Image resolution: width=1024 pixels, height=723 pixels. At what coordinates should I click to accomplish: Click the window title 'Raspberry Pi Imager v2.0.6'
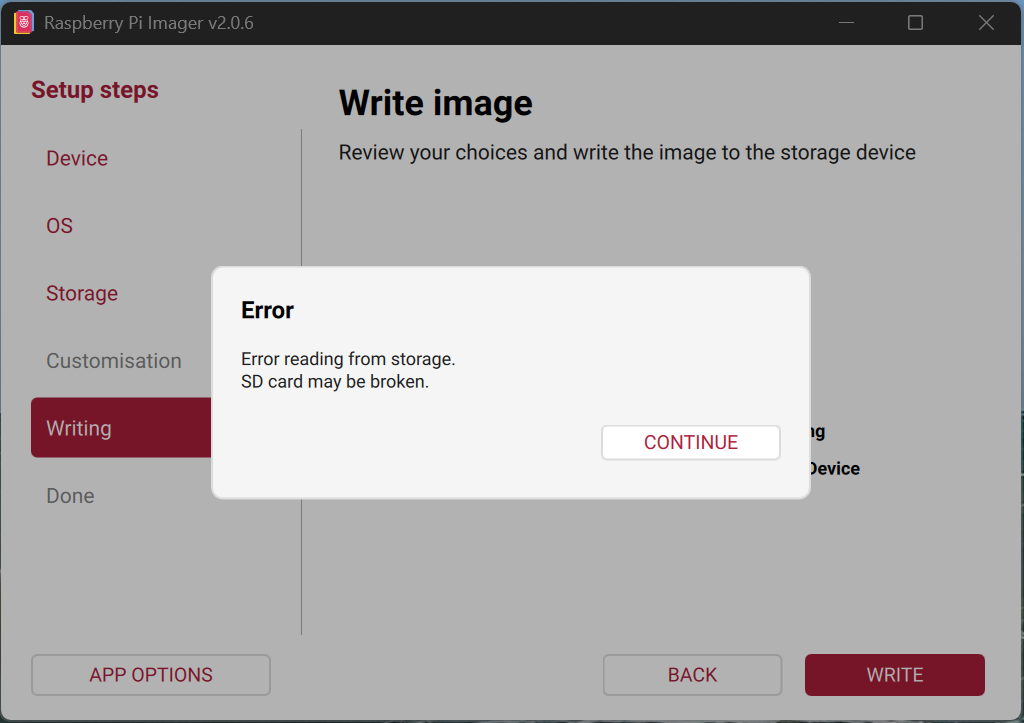coord(149,22)
